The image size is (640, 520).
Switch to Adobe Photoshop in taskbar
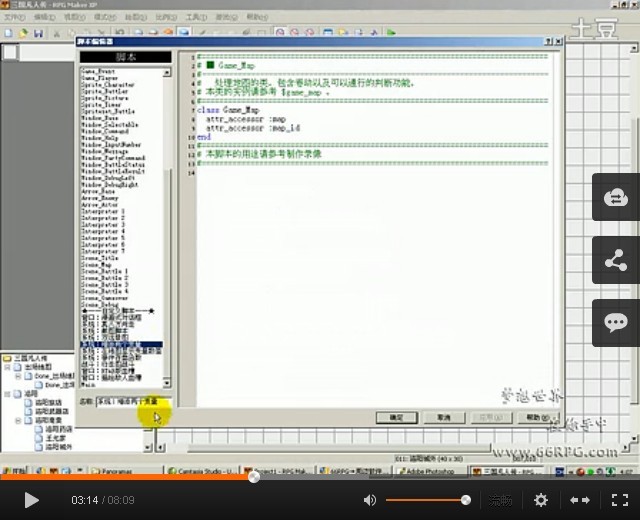pyautogui.click(x=430, y=471)
